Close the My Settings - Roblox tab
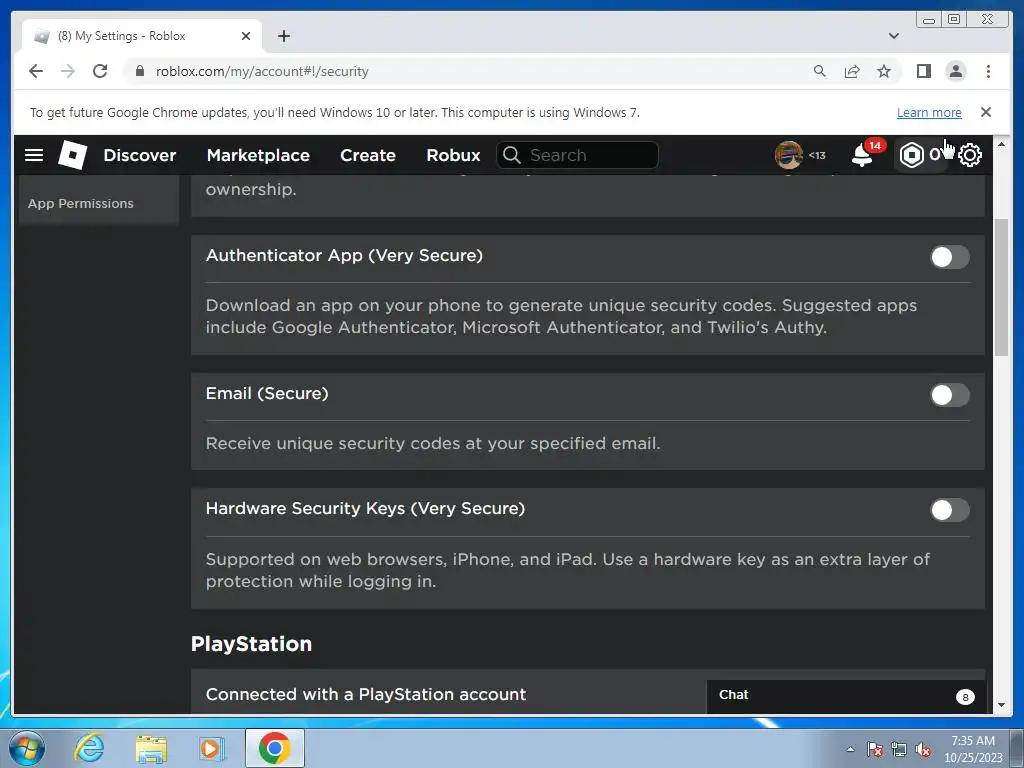1024x768 pixels. 246,36
